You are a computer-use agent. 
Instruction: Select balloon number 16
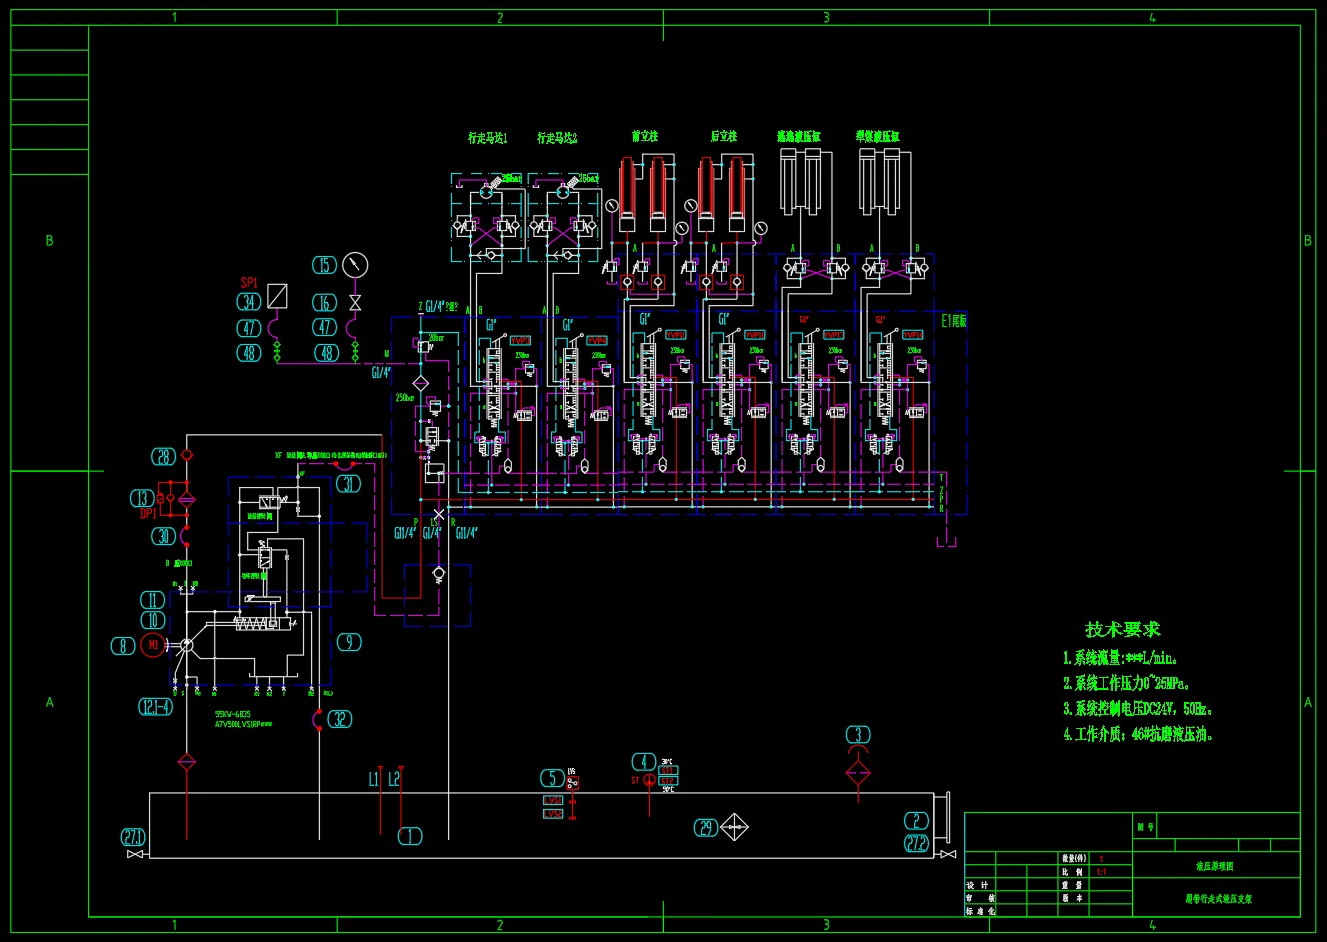click(x=324, y=302)
